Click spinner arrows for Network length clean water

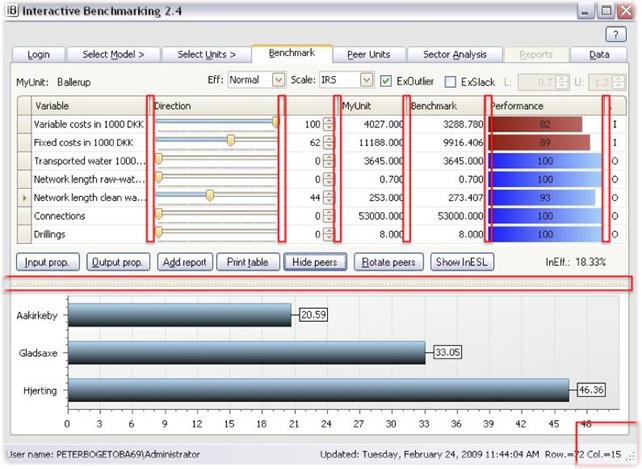pyautogui.click(x=328, y=198)
